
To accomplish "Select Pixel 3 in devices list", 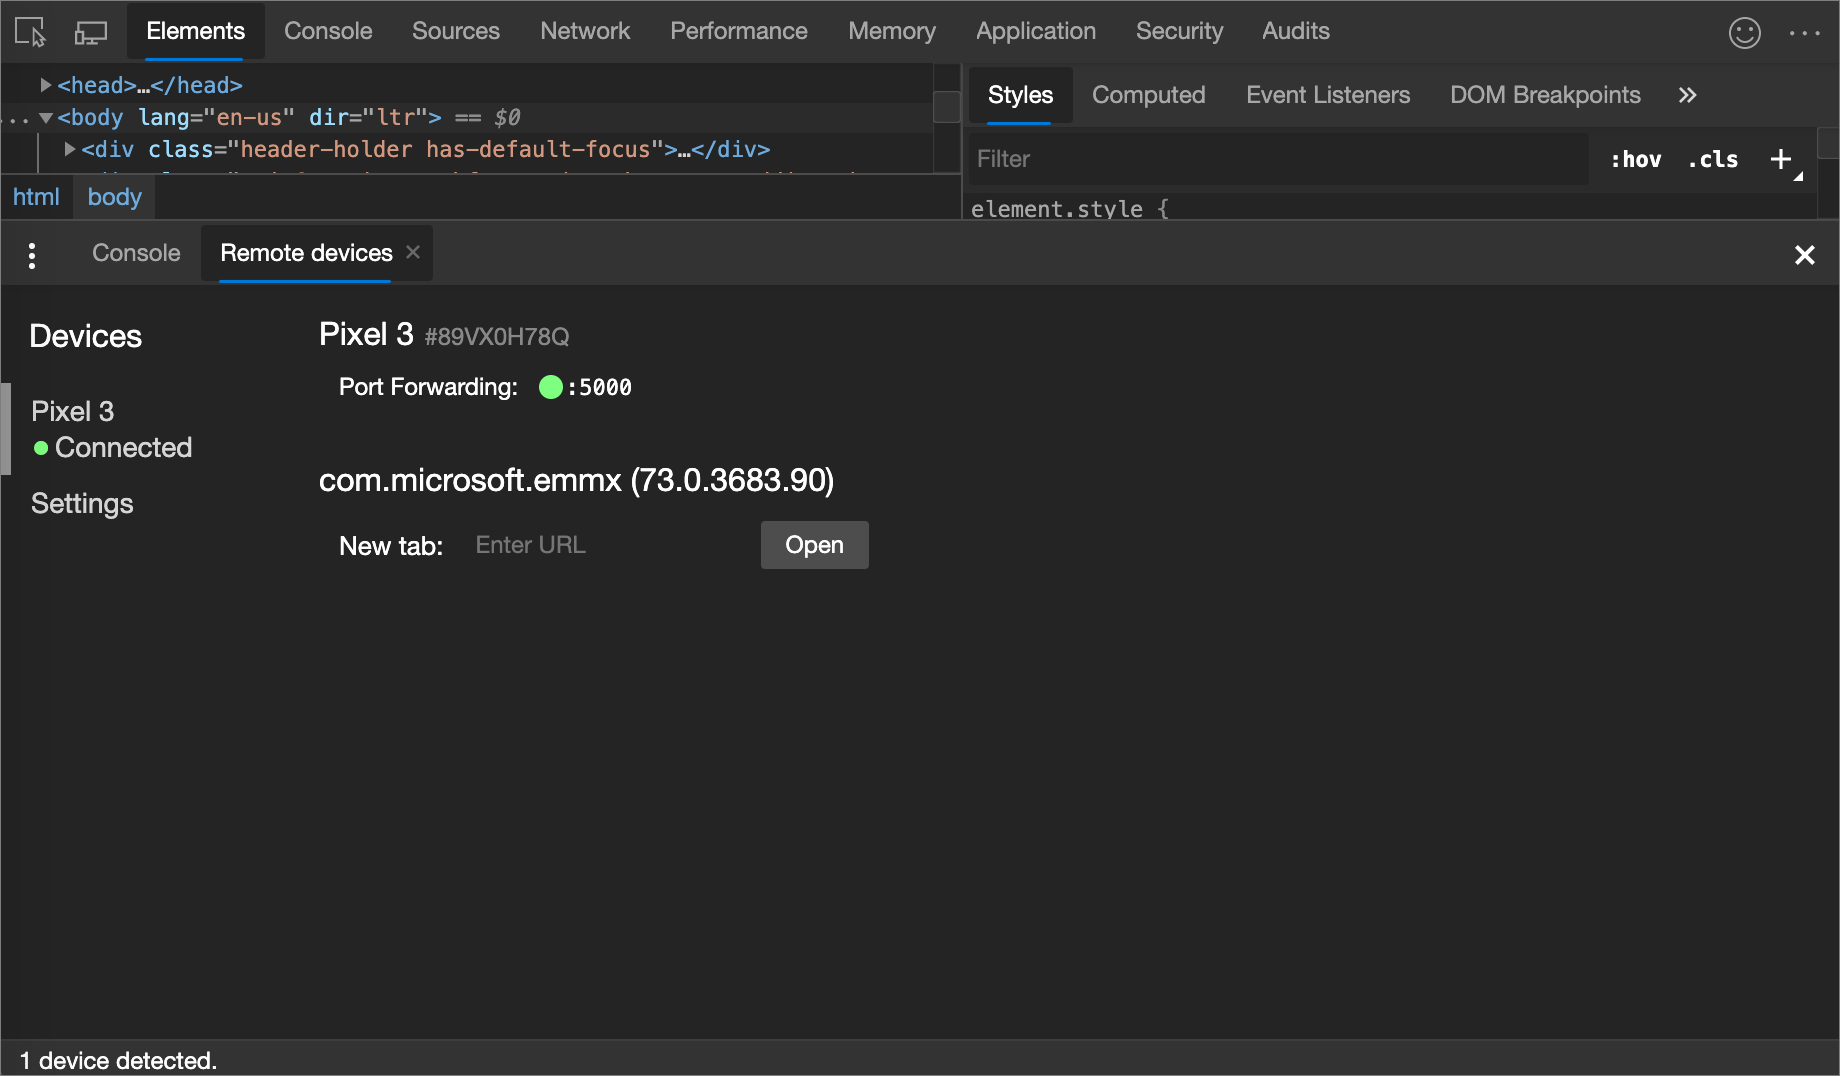I will pyautogui.click(x=72, y=411).
